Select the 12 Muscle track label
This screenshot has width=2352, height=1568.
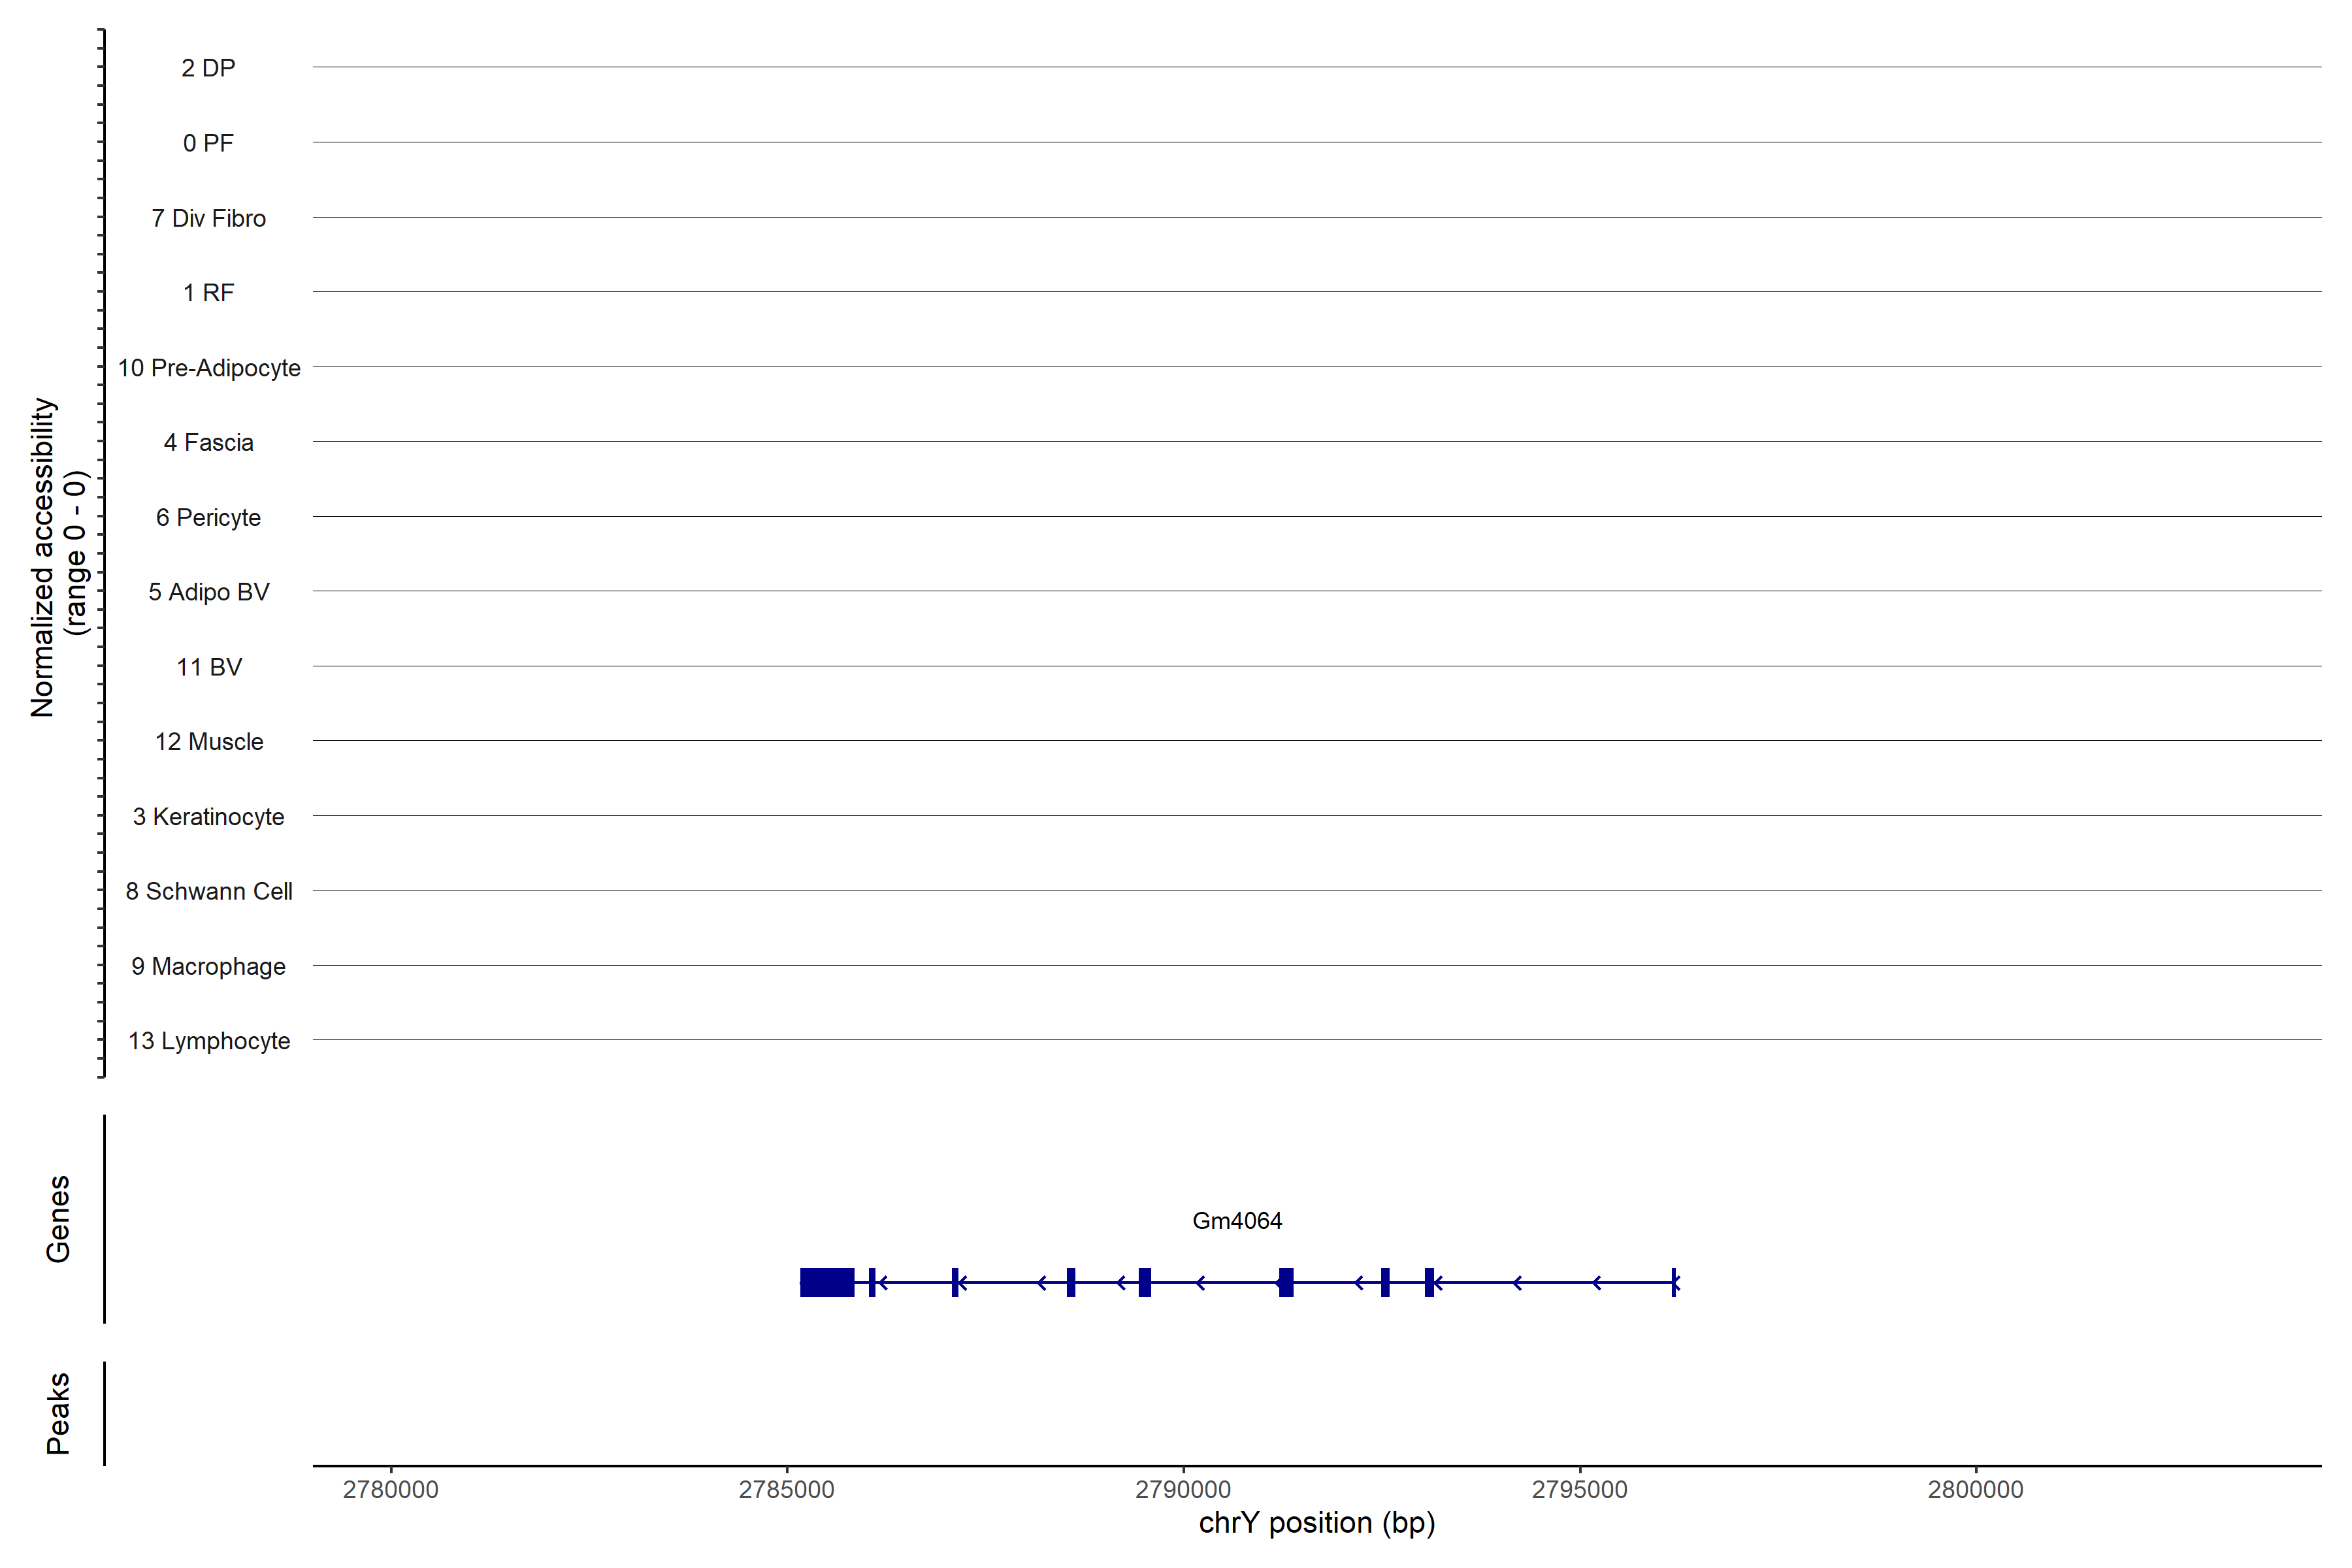pyautogui.click(x=208, y=742)
